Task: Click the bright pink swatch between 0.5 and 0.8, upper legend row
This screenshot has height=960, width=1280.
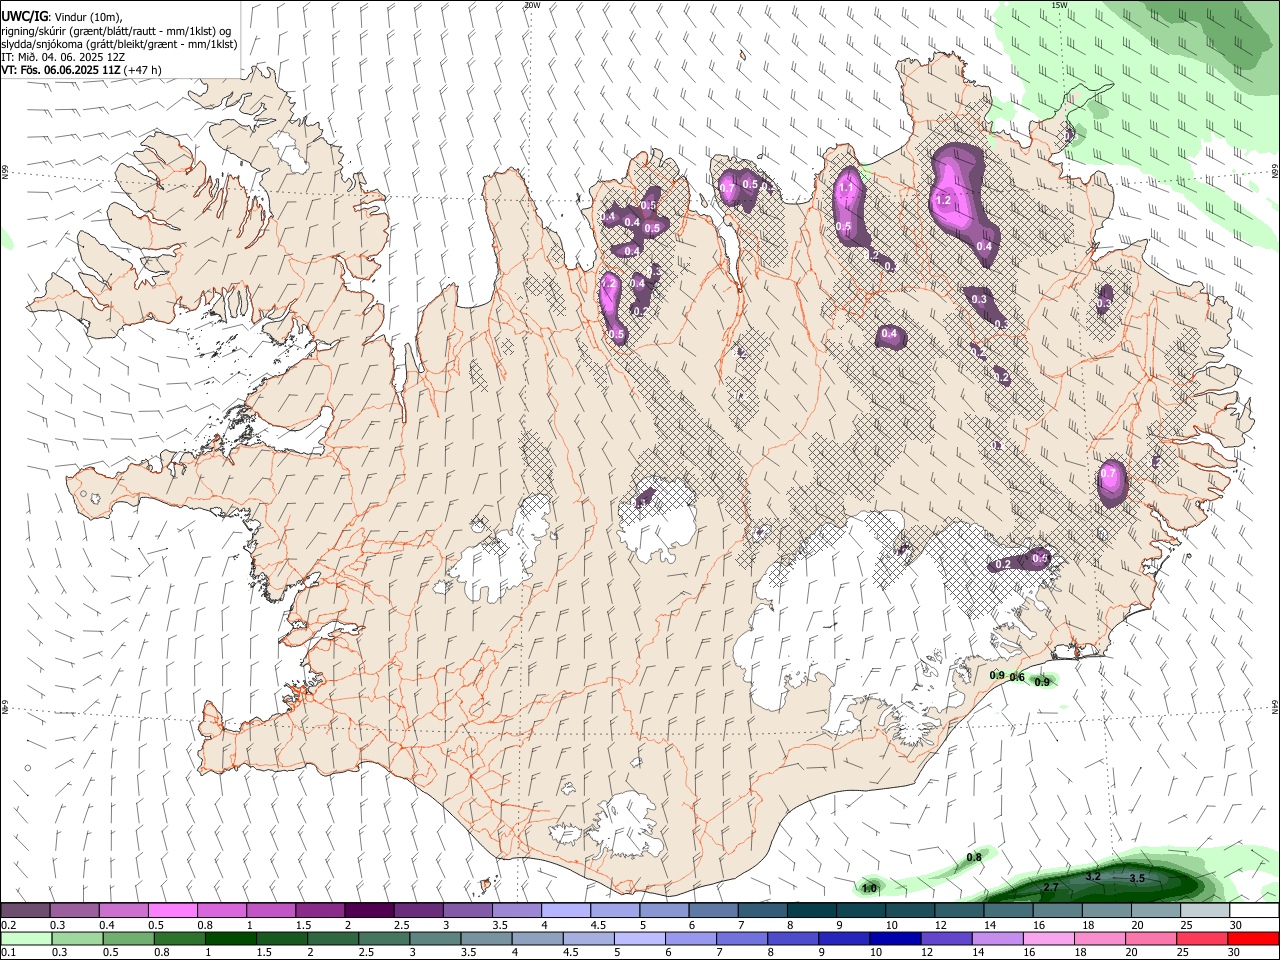Action: click(172, 911)
